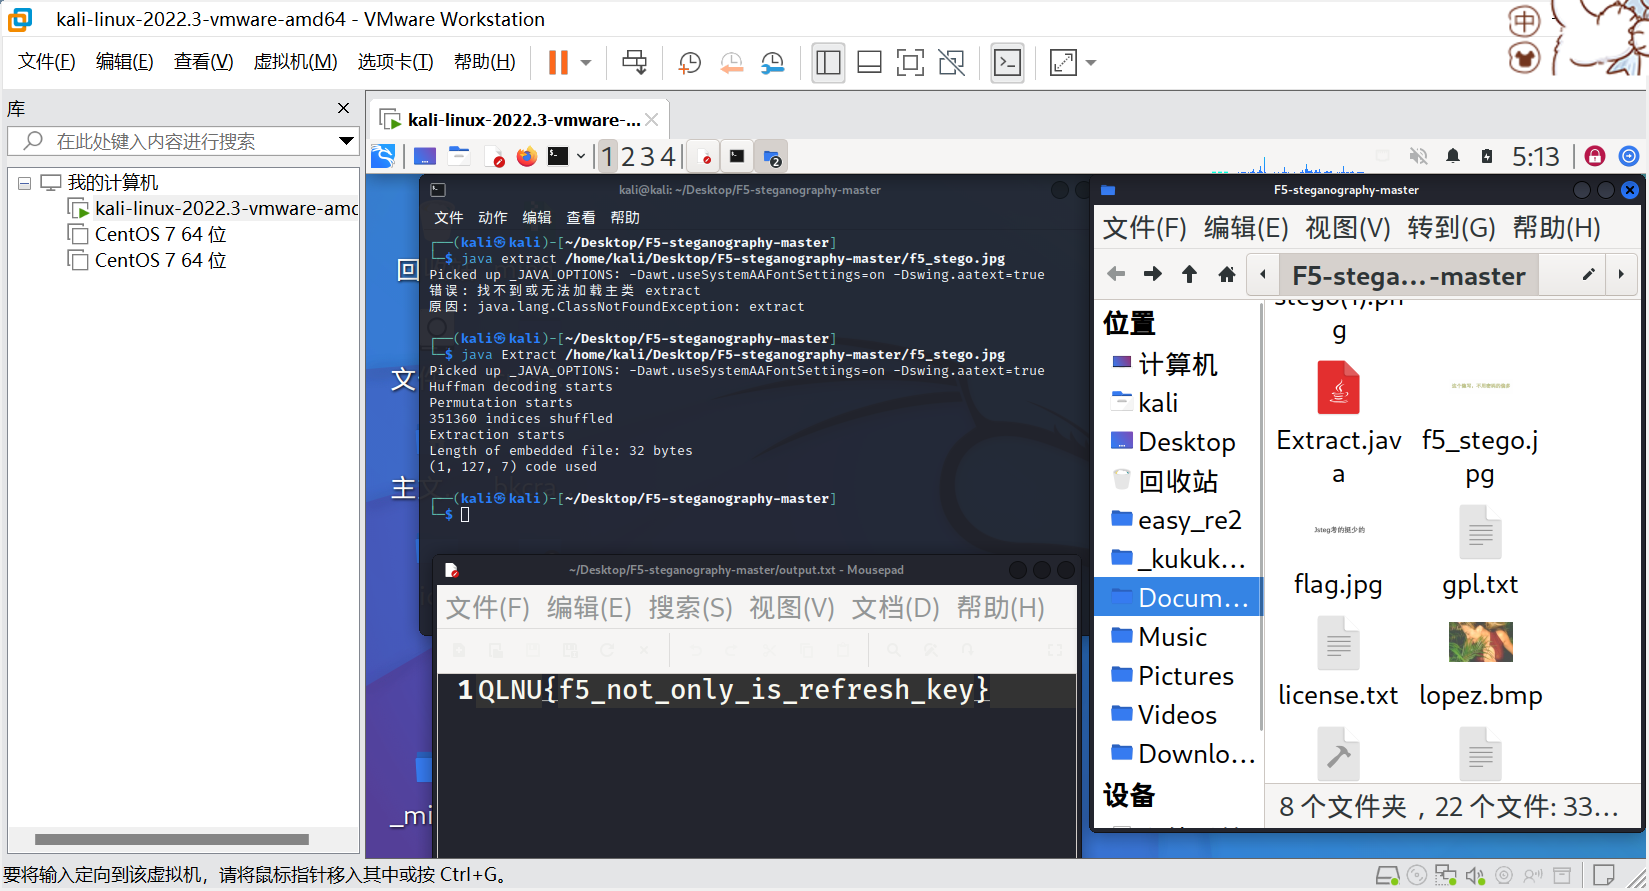The image size is (1649, 891).
Task: Focus the terminal taskbar window button
Action: pyautogui.click(x=737, y=156)
